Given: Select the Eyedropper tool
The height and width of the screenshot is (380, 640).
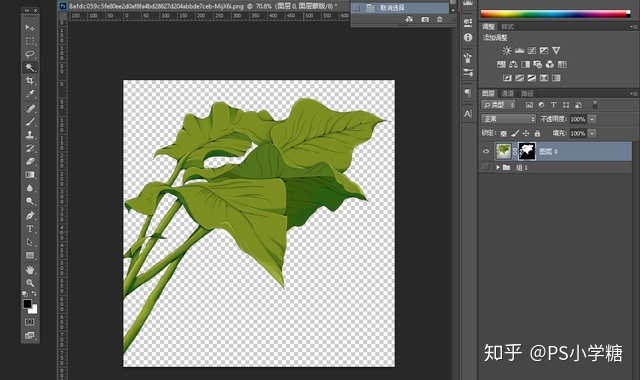Looking at the screenshot, I should tap(30, 94).
